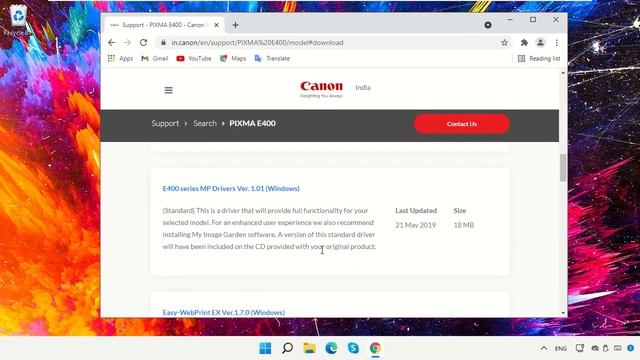Click the 21 May 2019 date

(x=416, y=225)
